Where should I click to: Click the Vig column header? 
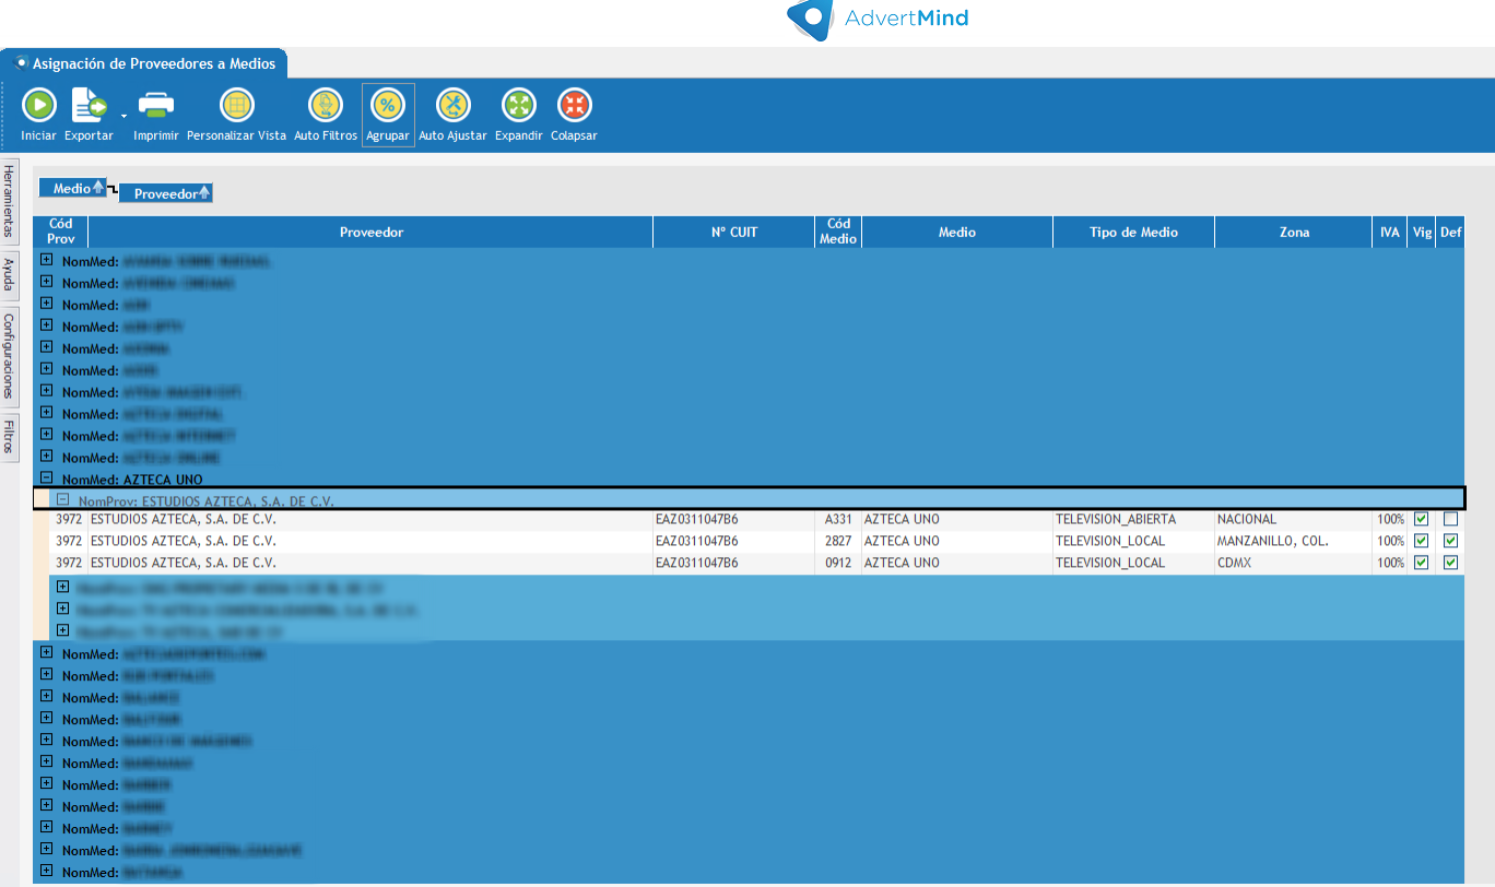1422,232
